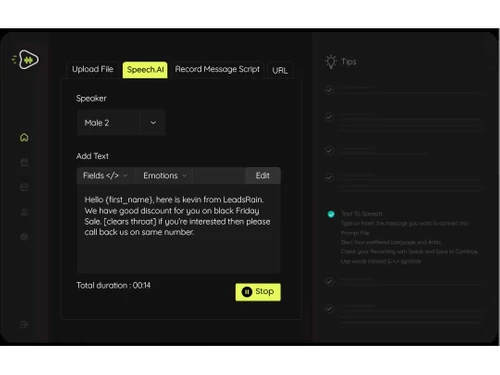Click the tip line 'Use words instead & <> symbols'
The image size is (500, 375).
(x=381, y=261)
